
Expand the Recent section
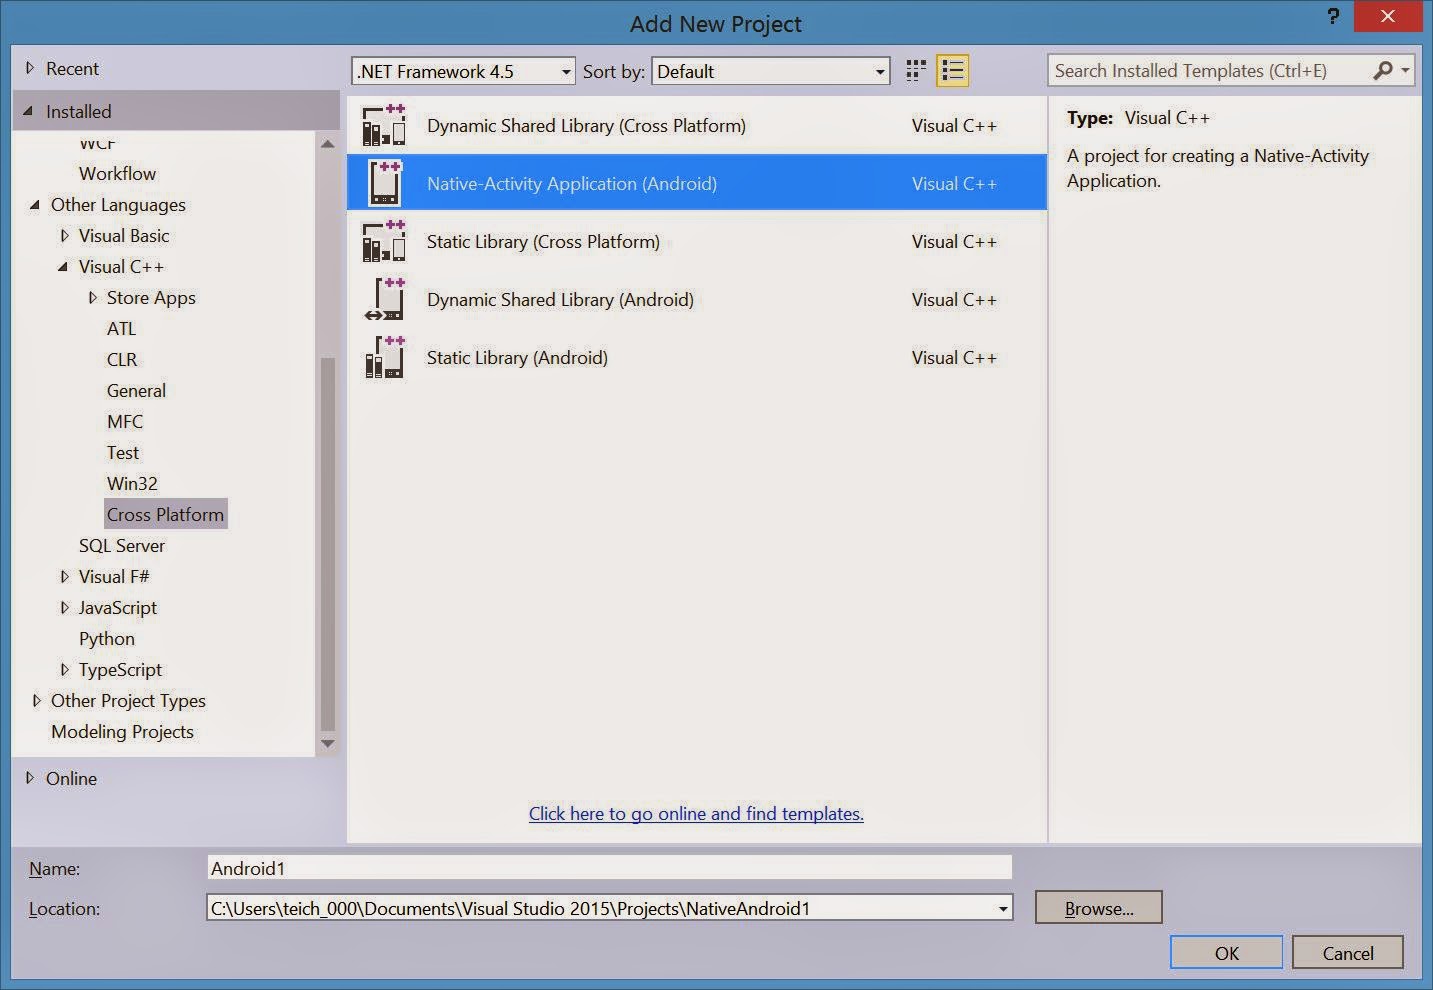click(30, 68)
